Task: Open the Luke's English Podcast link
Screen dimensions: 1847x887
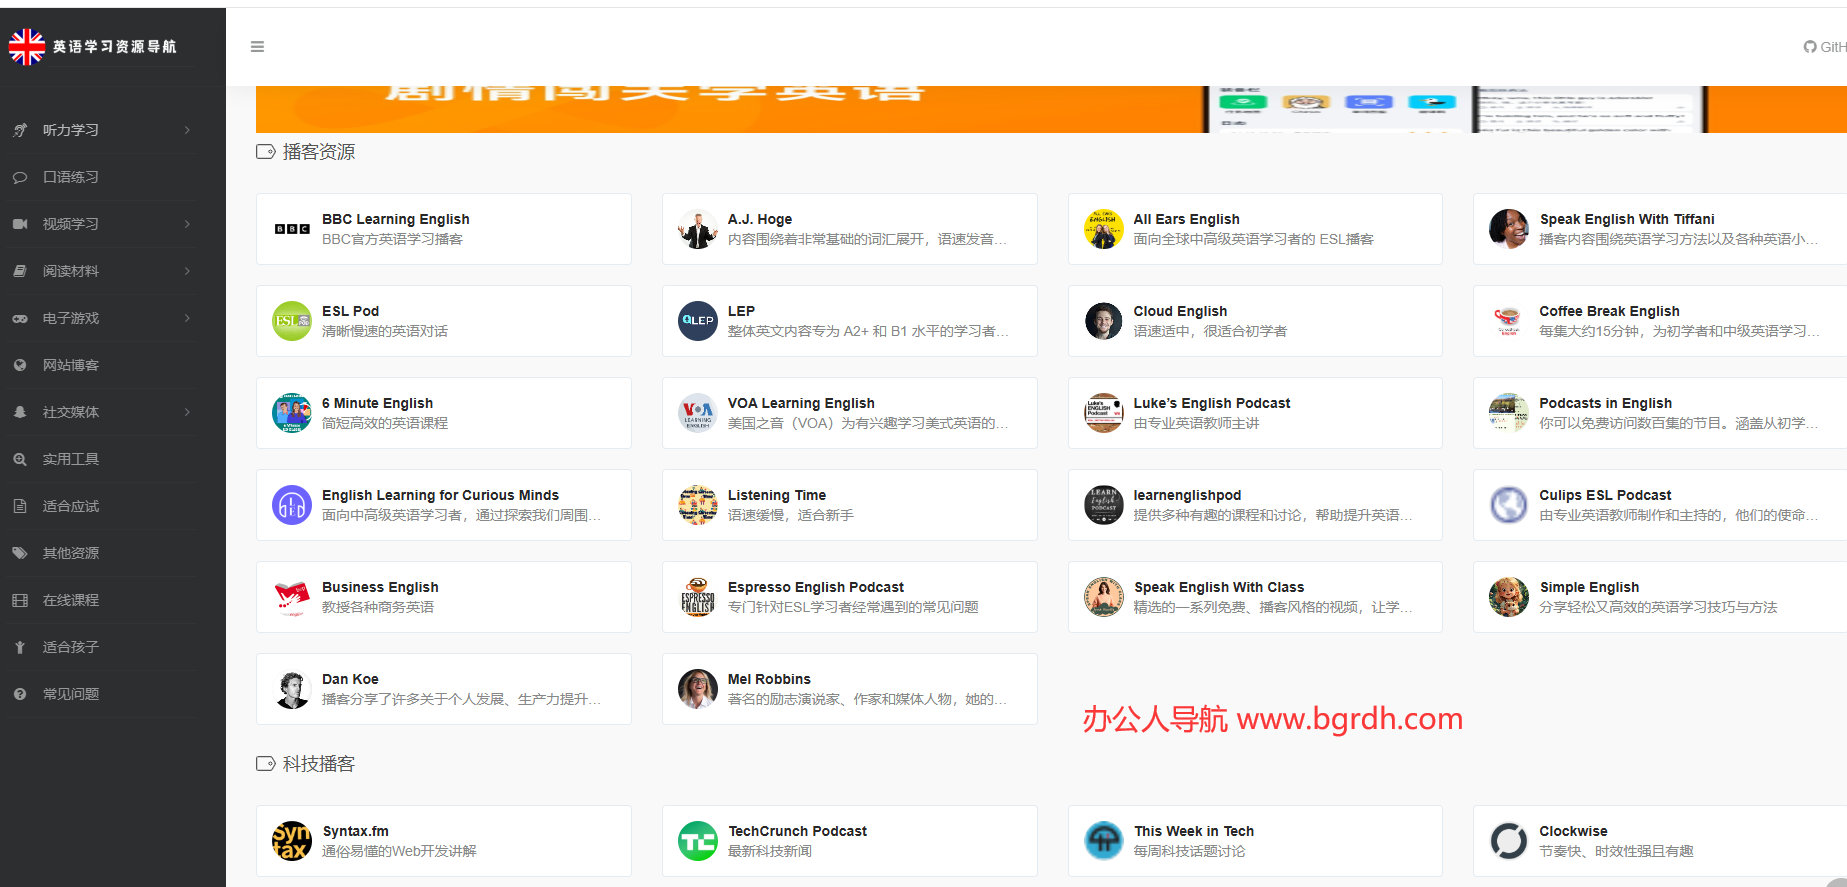Action: [1211, 403]
